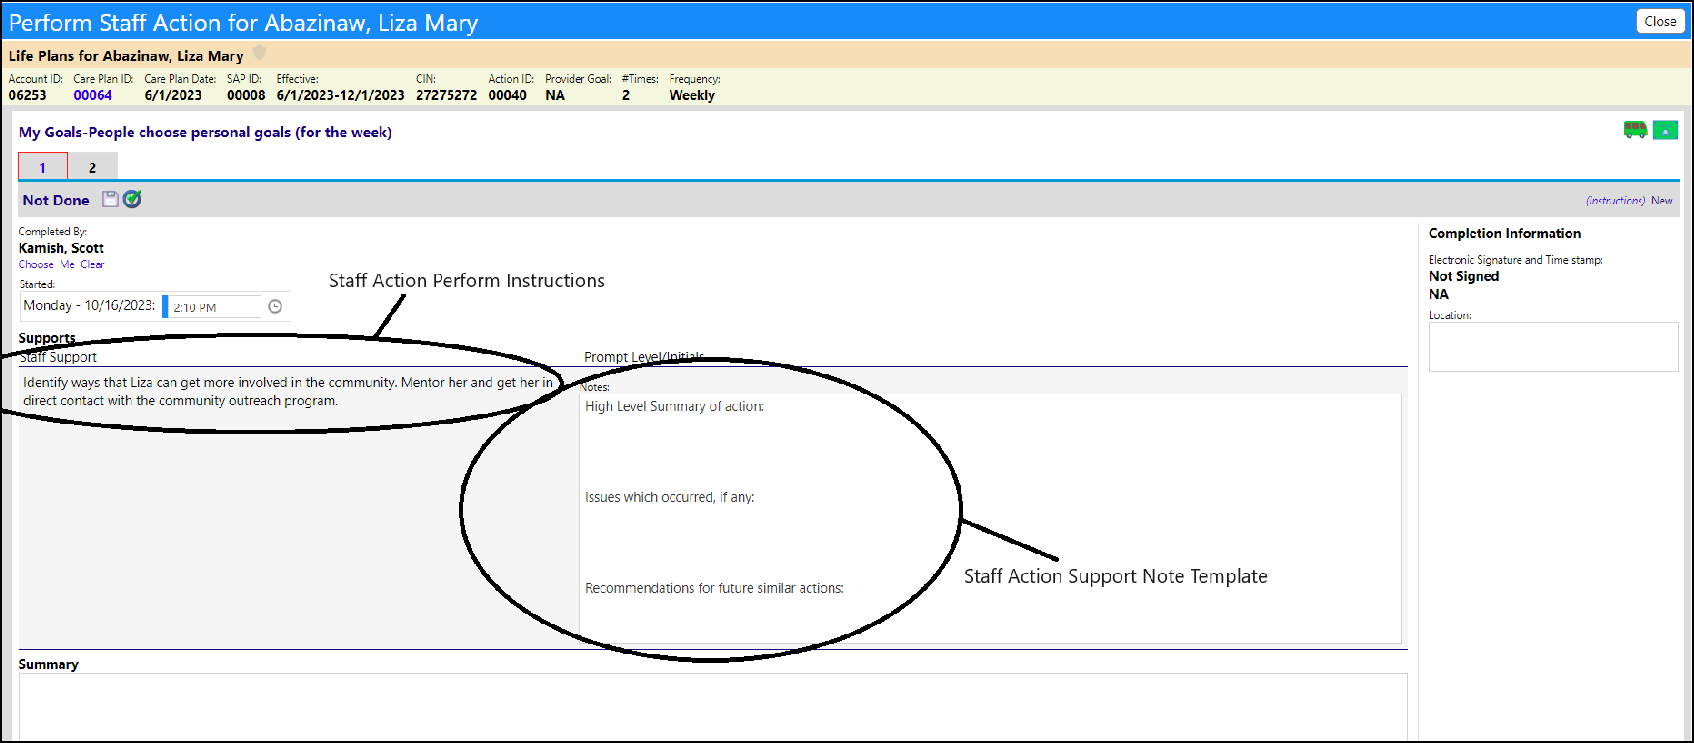
Task: Click the Kamish, Scott name
Action: pyautogui.click(x=61, y=248)
